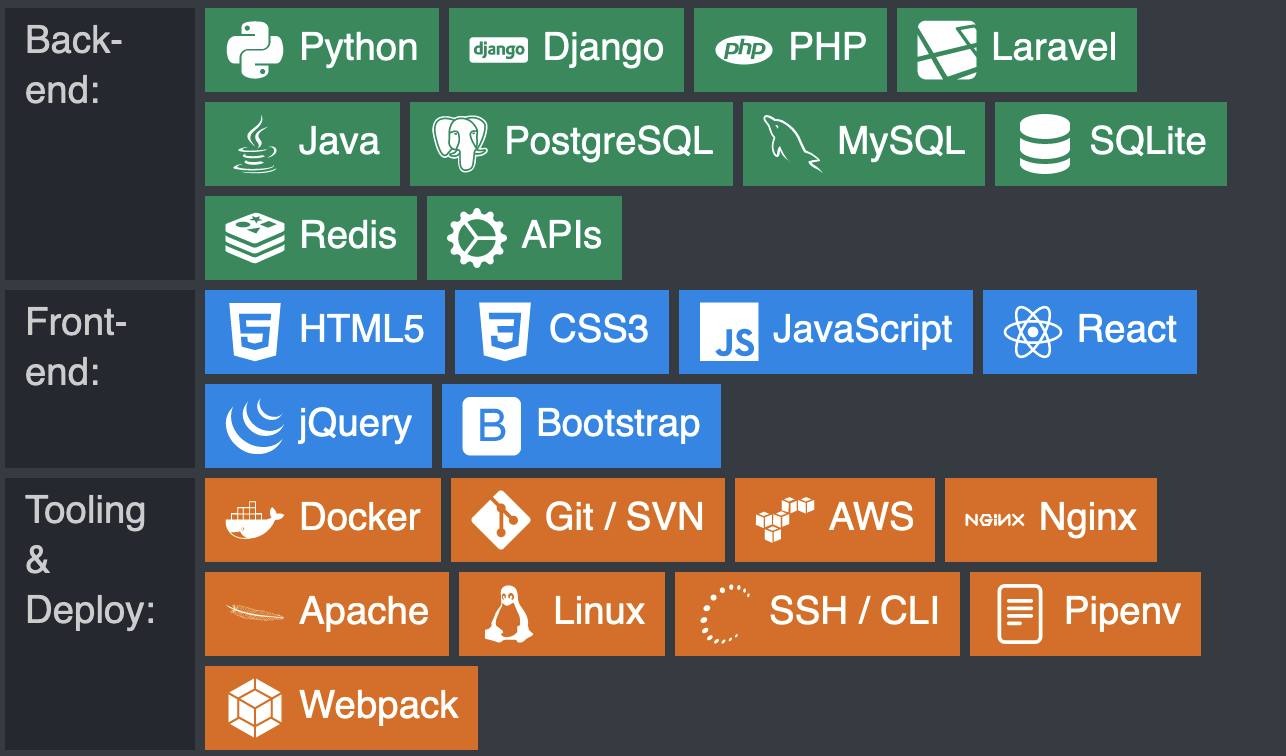Click the Bootstrap B icon
The width and height of the screenshot is (1286, 756).
pyautogui.click(x=492, y=426)
